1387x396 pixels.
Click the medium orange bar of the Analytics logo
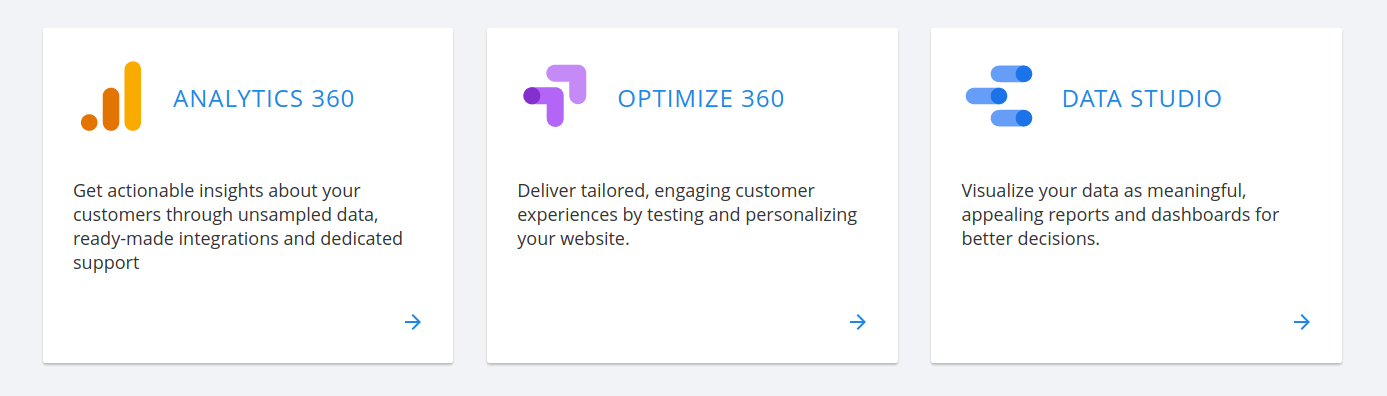point(111,109)
